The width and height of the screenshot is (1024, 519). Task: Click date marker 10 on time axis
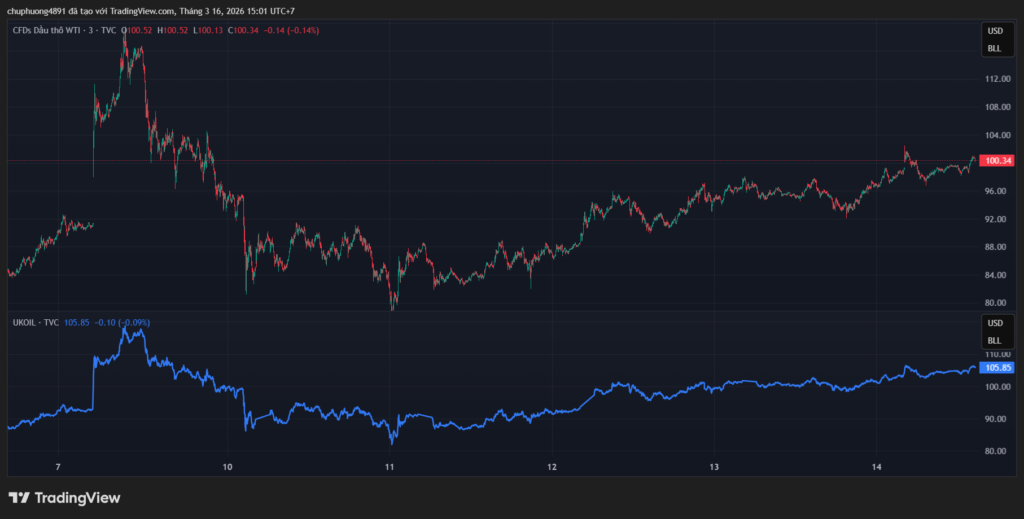(227, 467)
